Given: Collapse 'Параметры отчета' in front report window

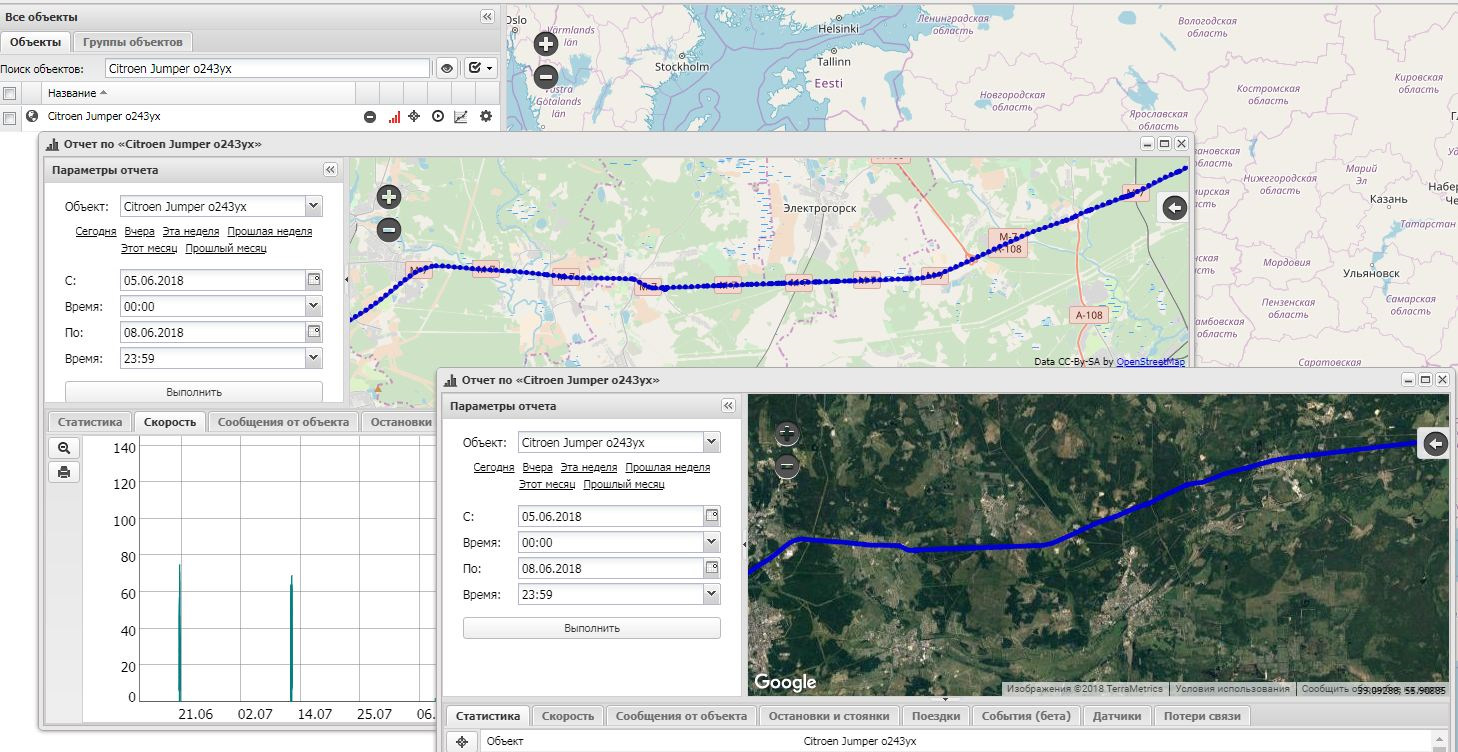Looking at the screenshot, I should [x=728, y=406].
